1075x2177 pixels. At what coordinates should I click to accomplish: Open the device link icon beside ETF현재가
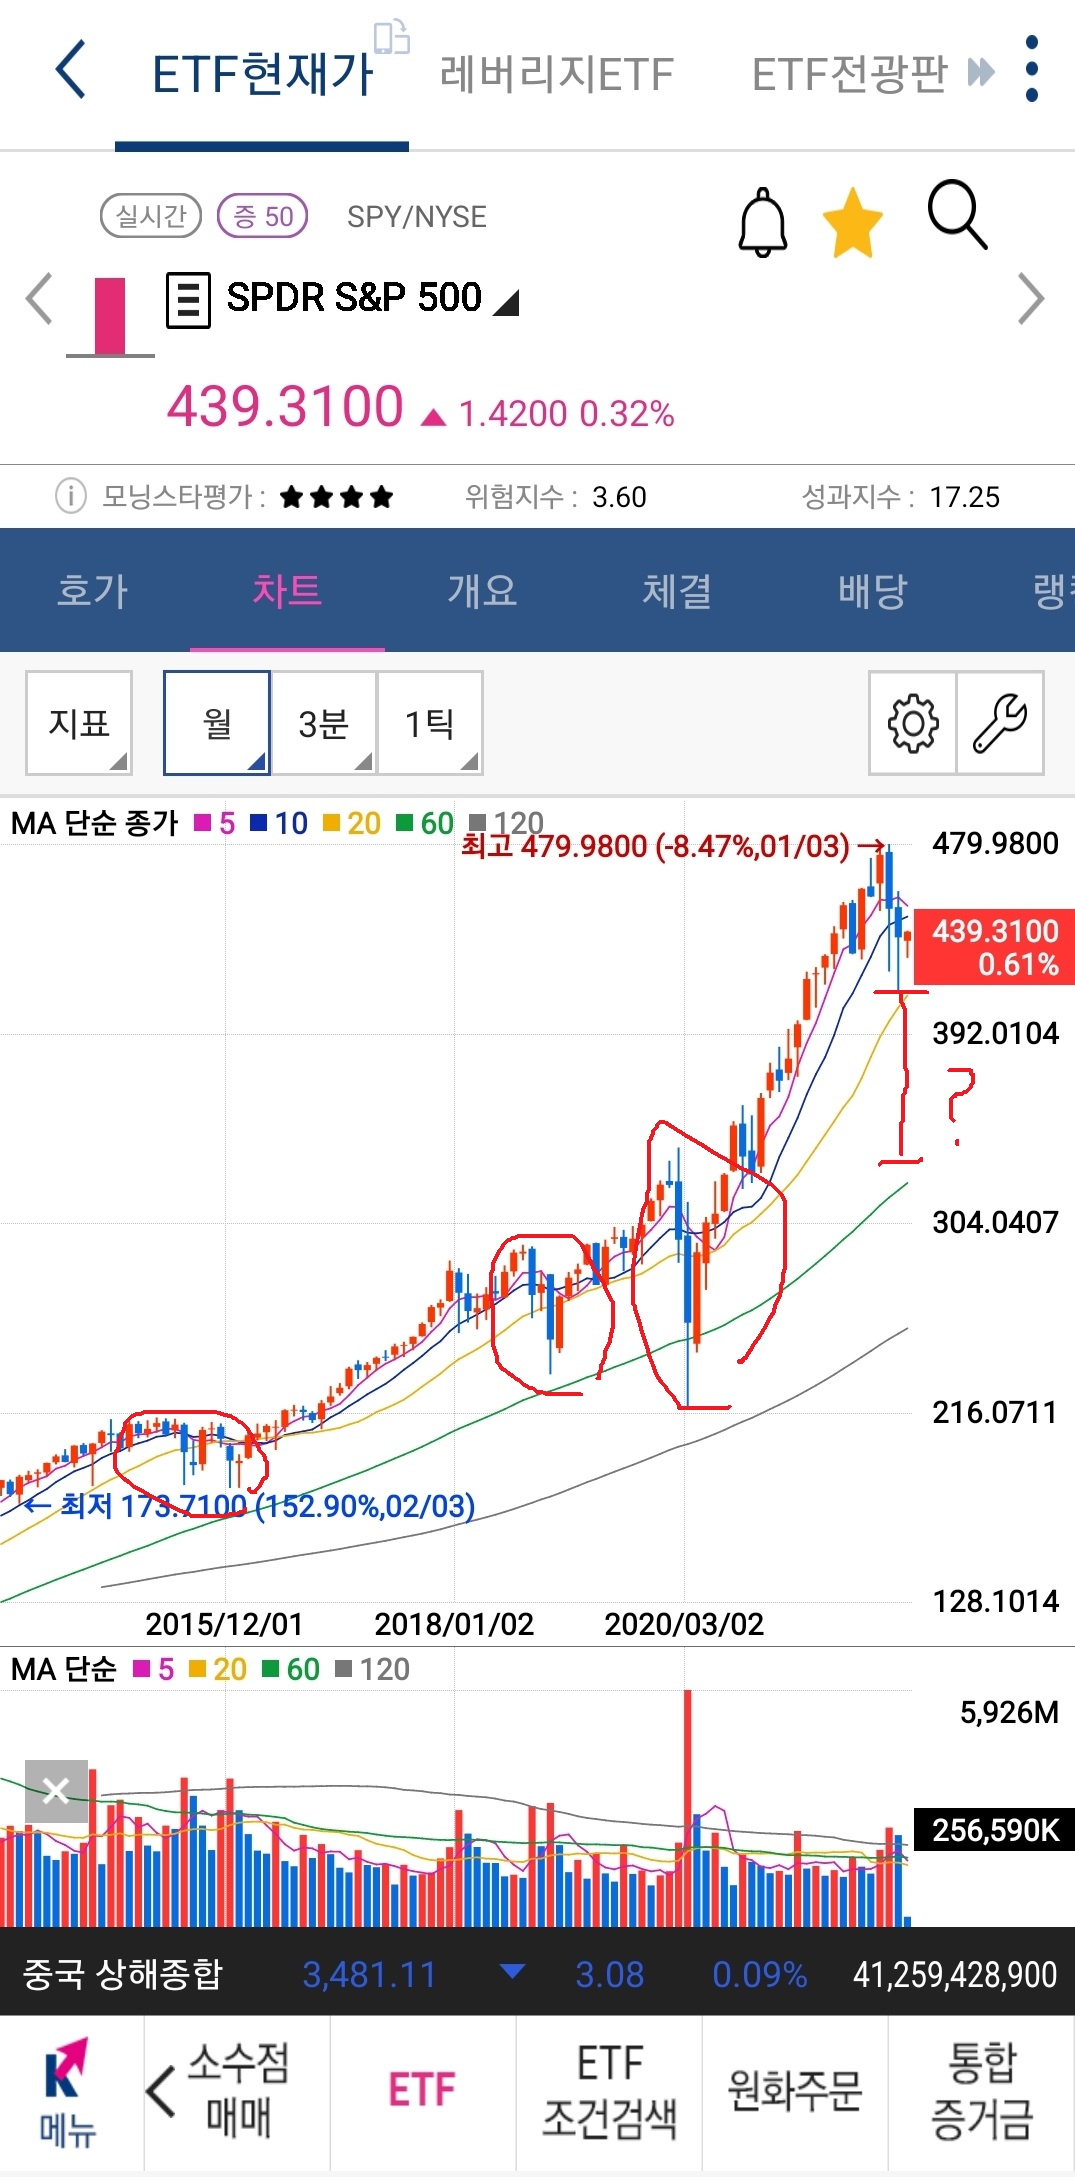pos(392,37)
